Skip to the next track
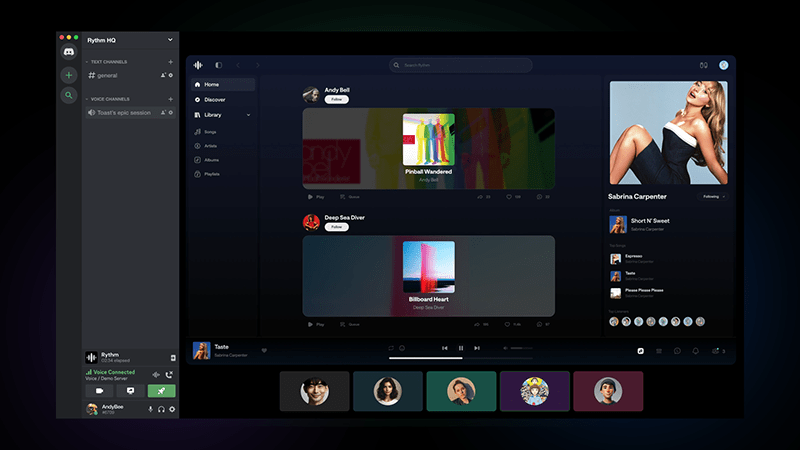 click(477, 348)
